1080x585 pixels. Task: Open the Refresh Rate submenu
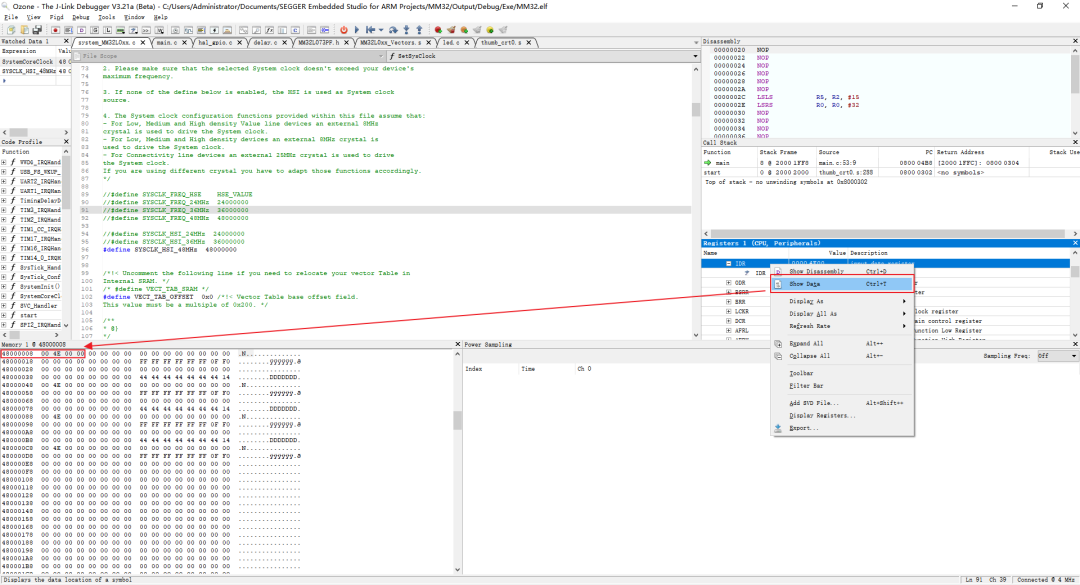coord(842,326)
